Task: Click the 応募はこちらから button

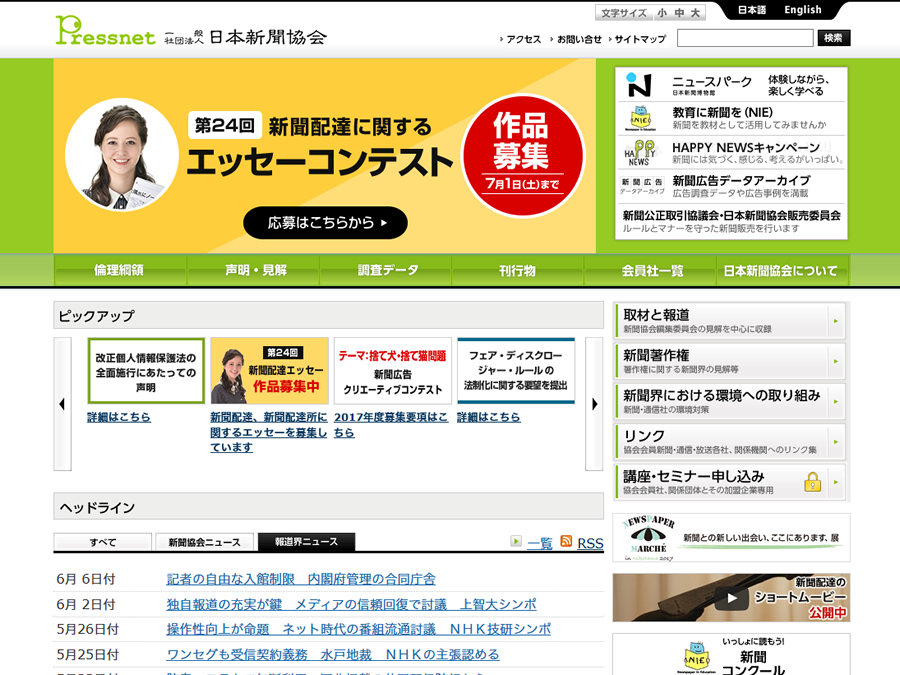Action: (325, 223)
